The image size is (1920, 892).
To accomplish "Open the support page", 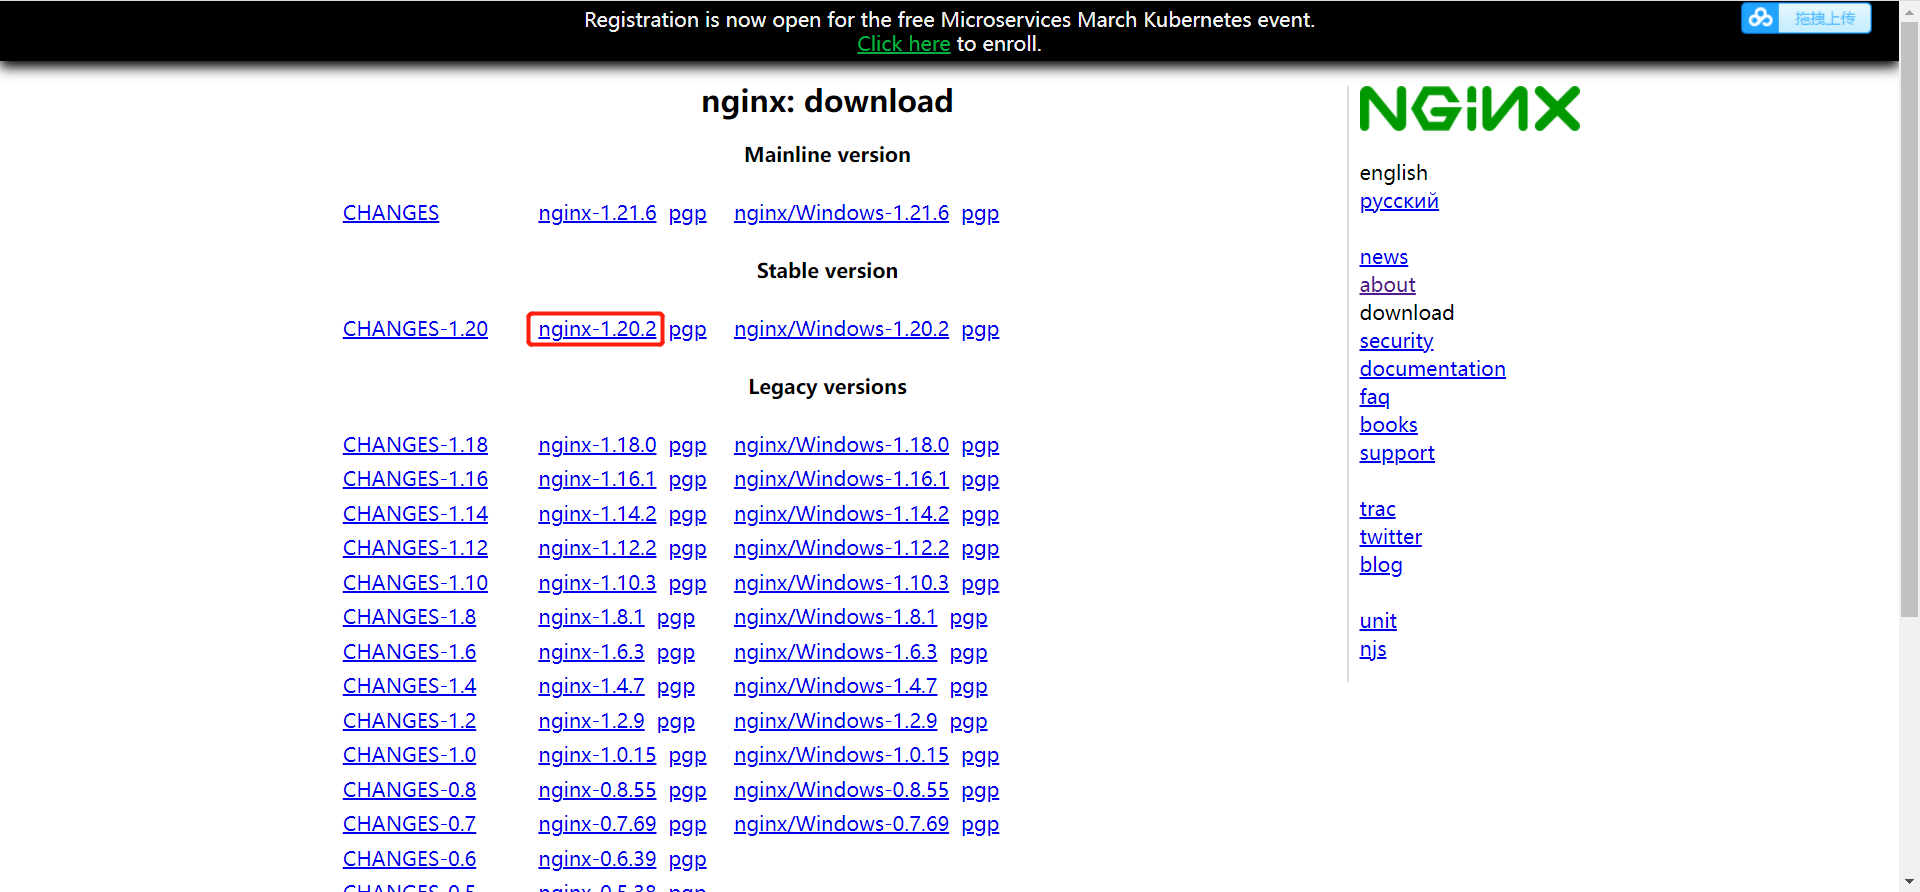I will point(1397,453).
